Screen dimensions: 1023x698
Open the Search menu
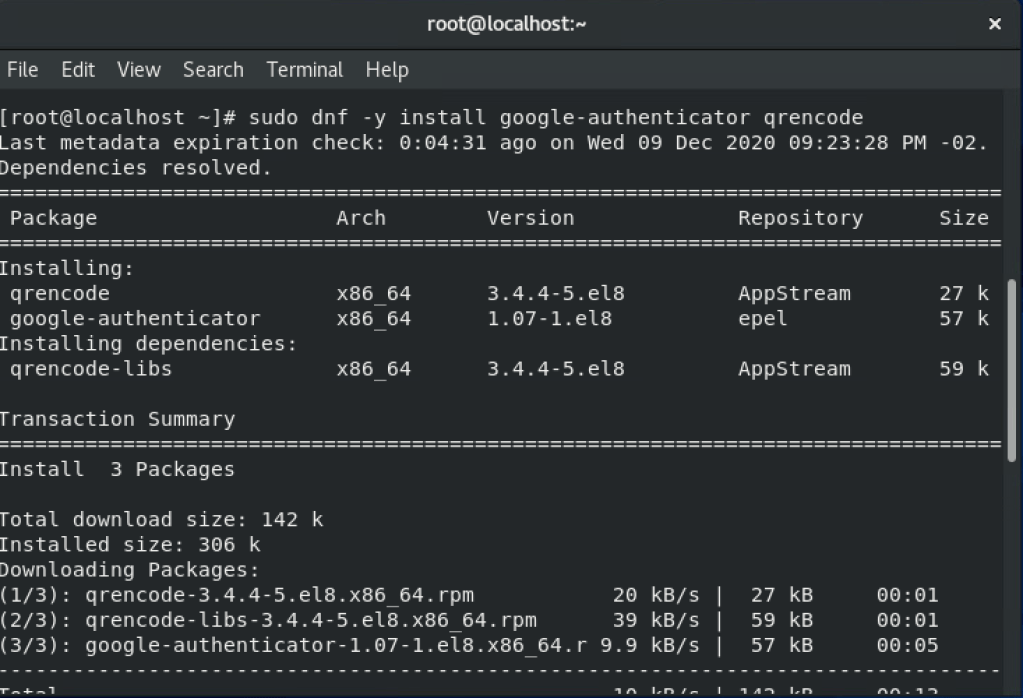(x=213, y=70)
